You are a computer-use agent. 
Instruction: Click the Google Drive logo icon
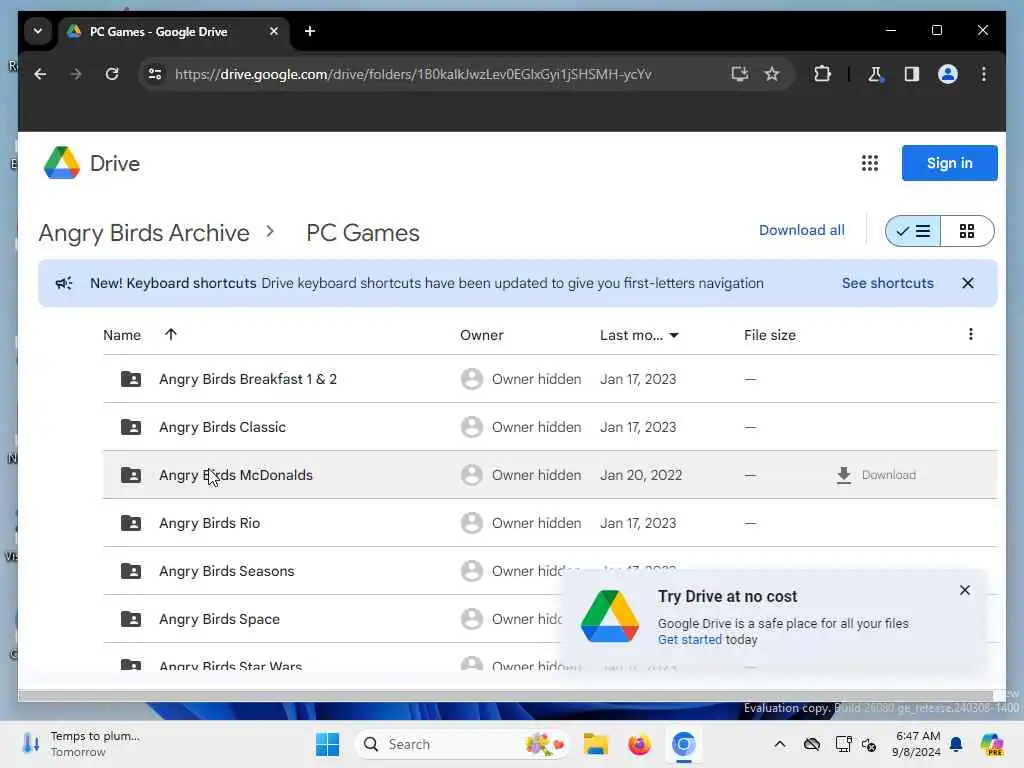(x=61, y=163)
